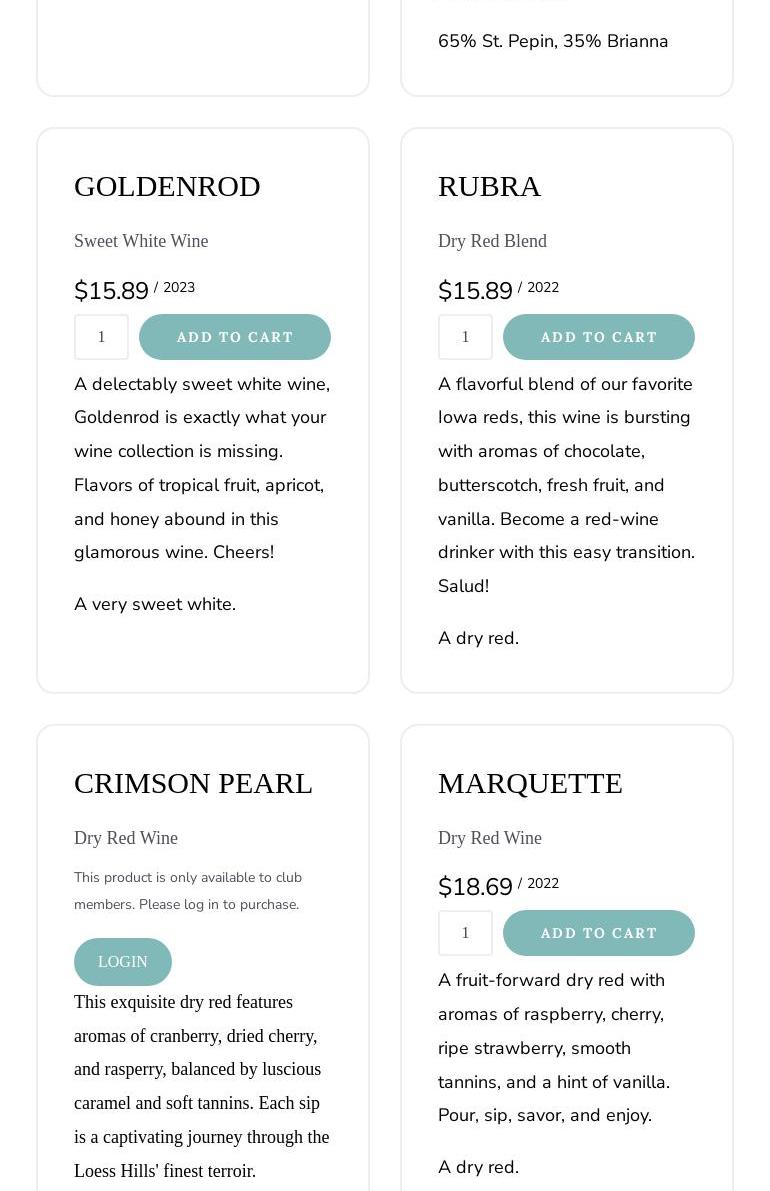Add Goldenrod wine to cart
The height and width of the screenshot is (1191, 770).
pos(235,337)
